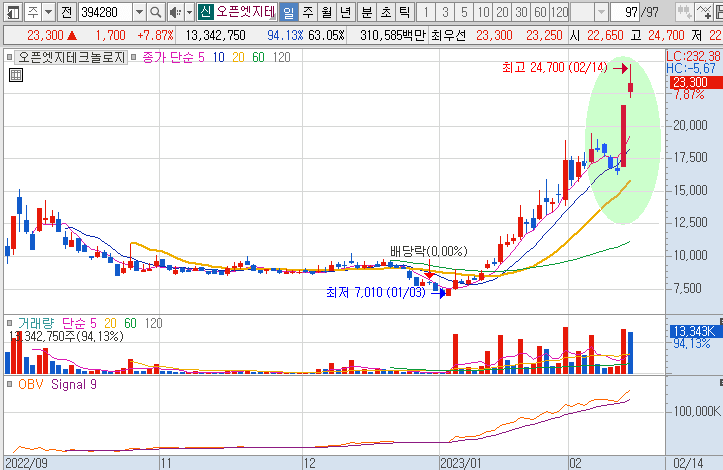The height and width of the screenshot is (470, 723).
Task: Click the orange 20 moving average legend
Action: pos(238,57)
